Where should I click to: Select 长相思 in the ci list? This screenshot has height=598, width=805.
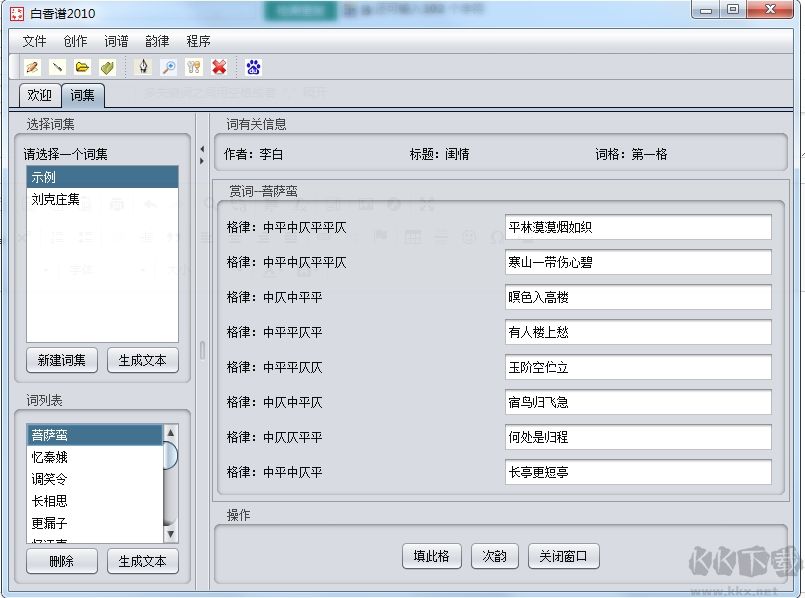(94, 501)
